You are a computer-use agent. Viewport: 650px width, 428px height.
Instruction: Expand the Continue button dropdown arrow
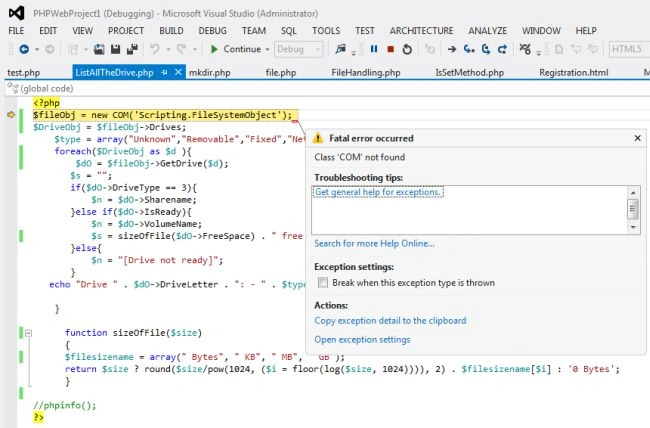pyautogui.click(x=267, y=49)
